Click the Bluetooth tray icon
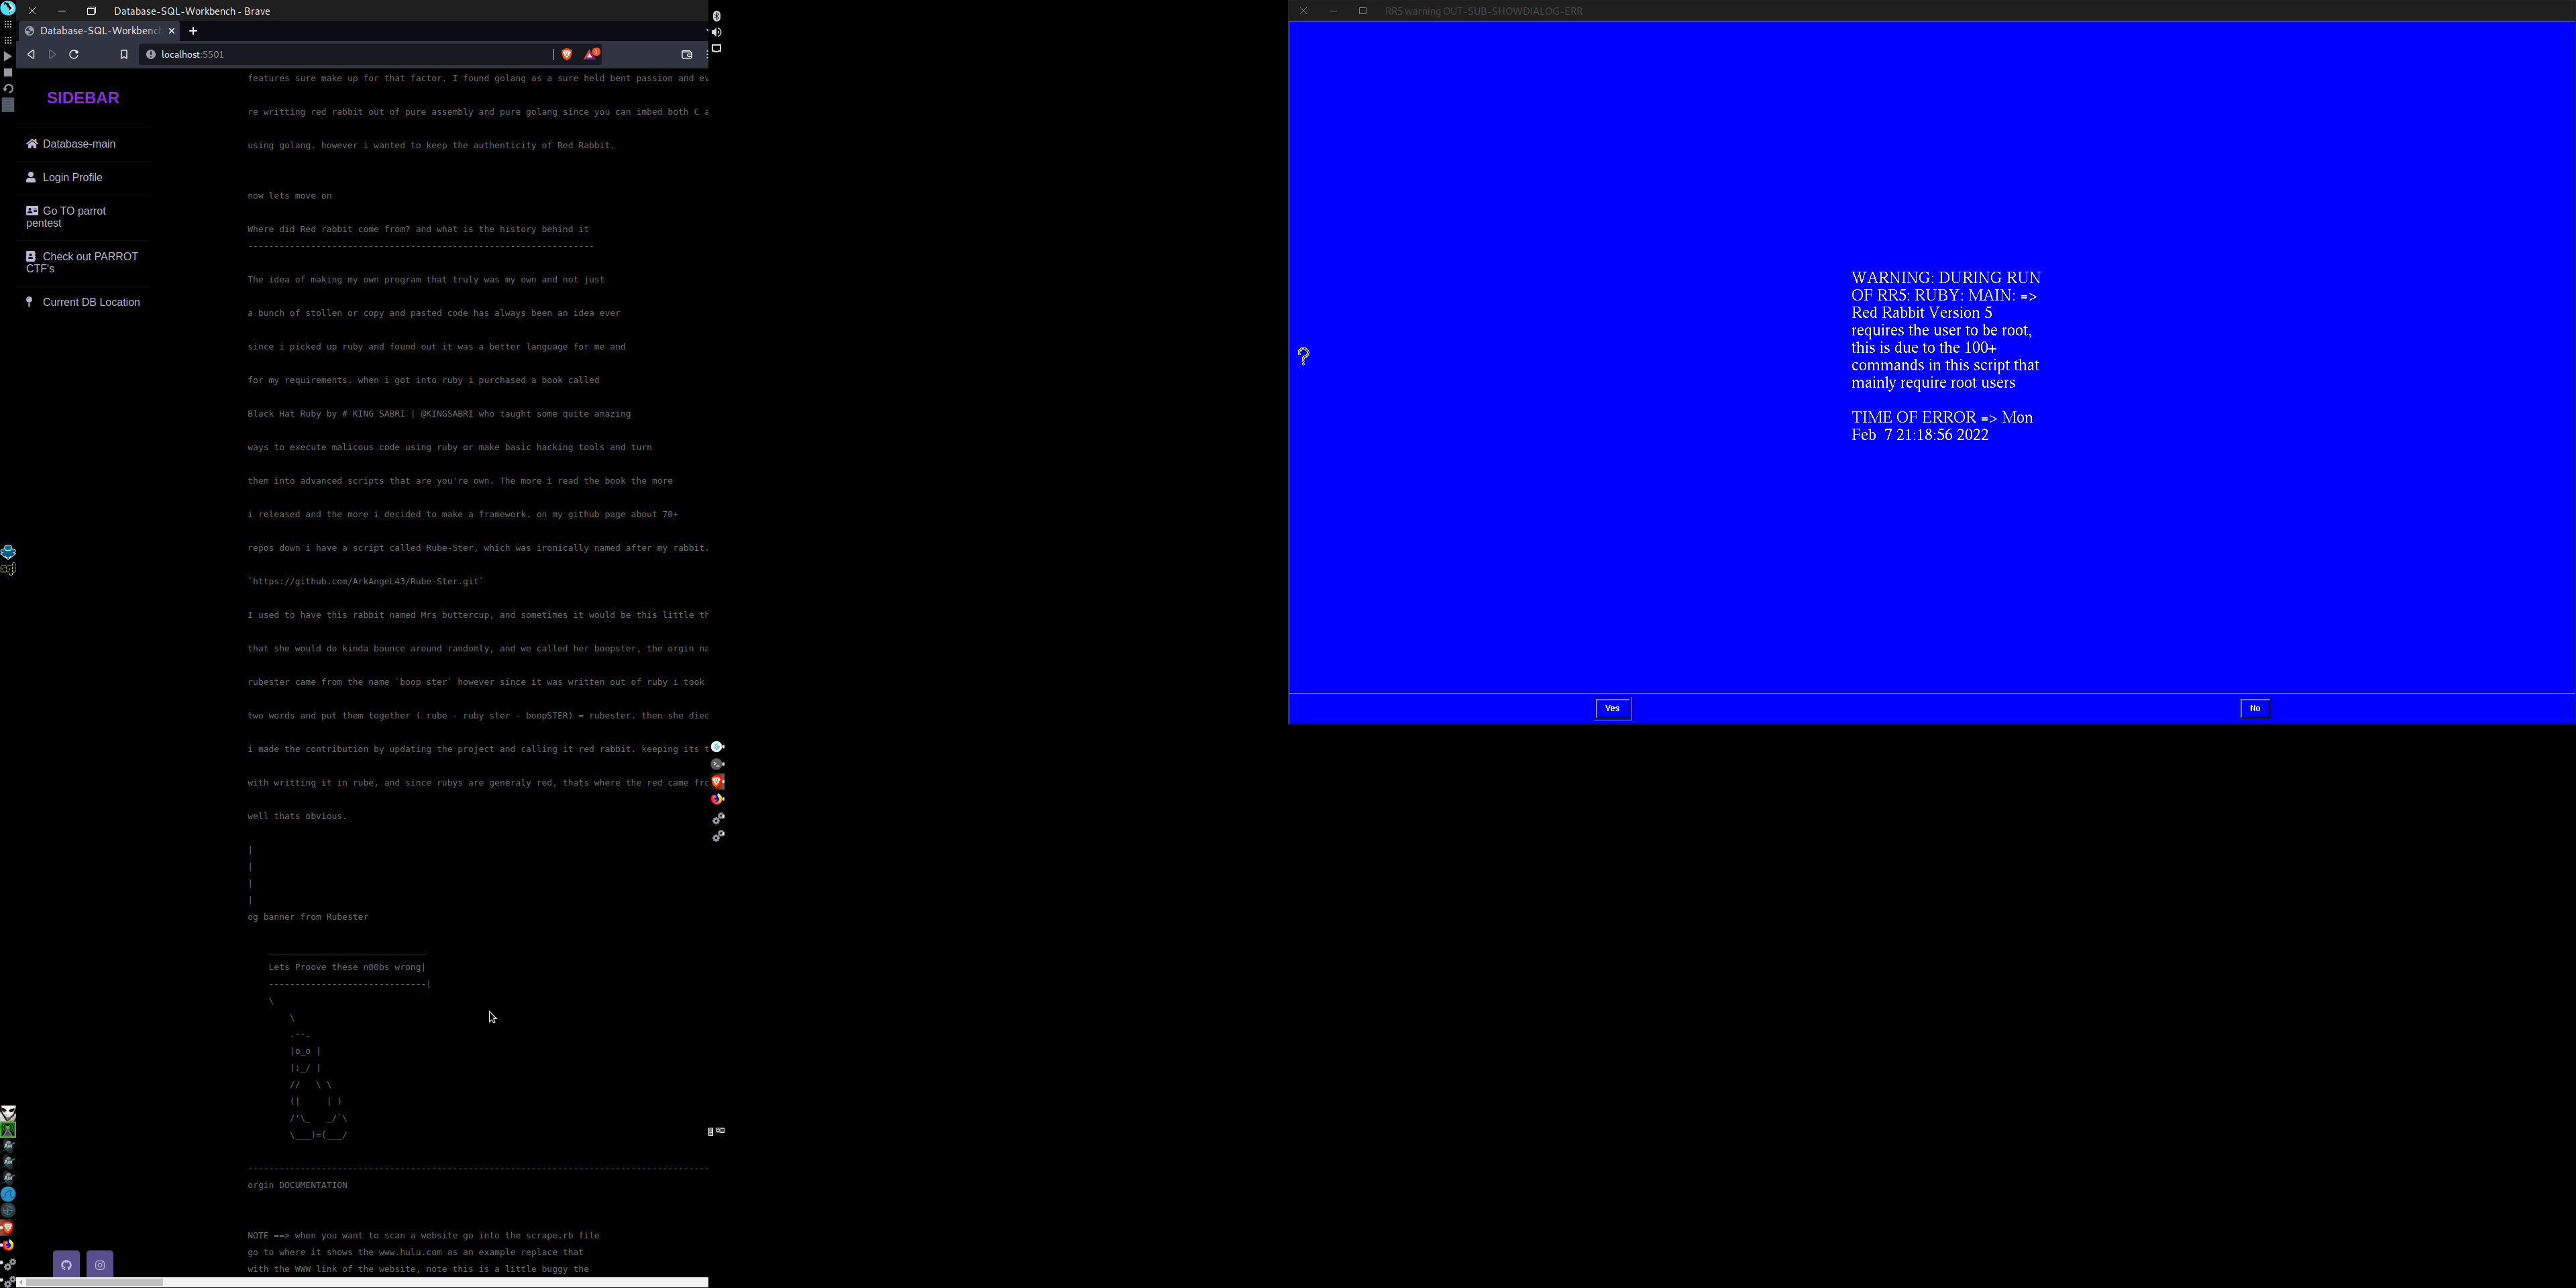 (717, 16)
